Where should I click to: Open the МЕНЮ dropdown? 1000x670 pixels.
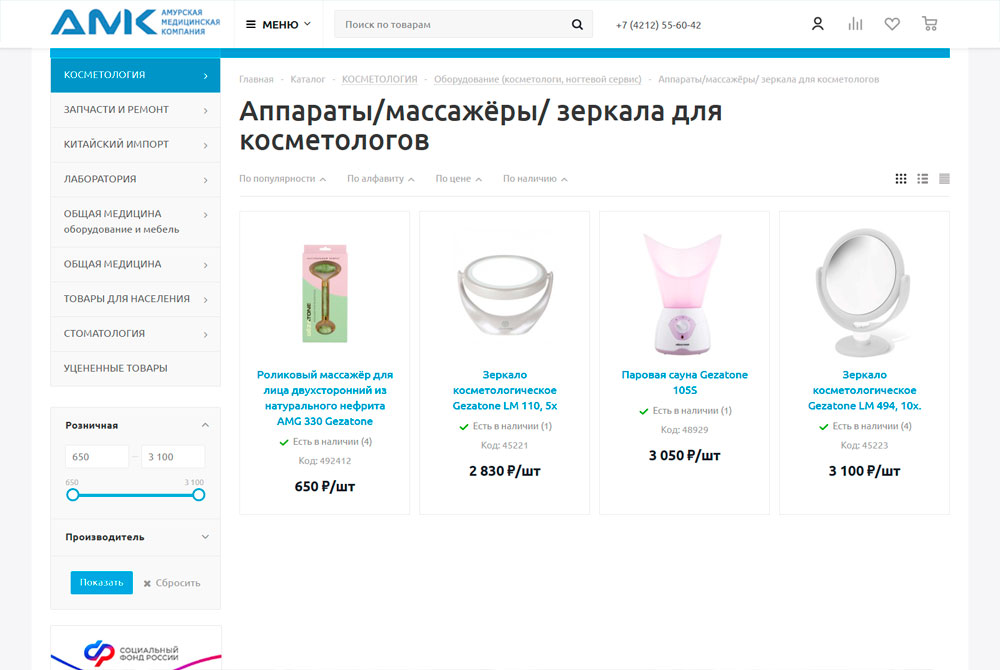[279, 24]
